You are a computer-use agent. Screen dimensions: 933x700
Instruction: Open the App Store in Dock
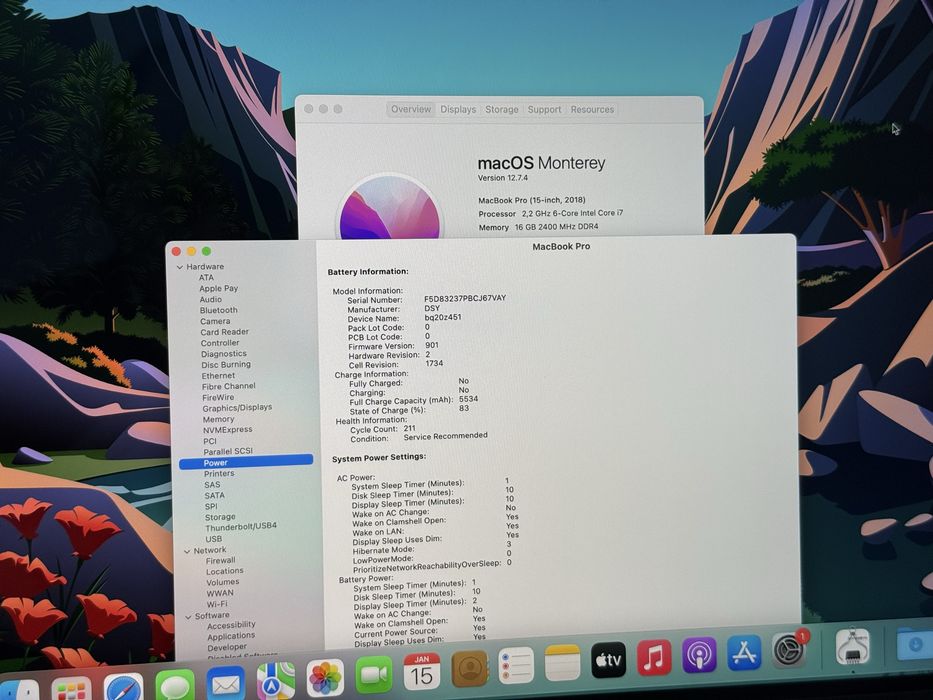(x=744, y=652)
